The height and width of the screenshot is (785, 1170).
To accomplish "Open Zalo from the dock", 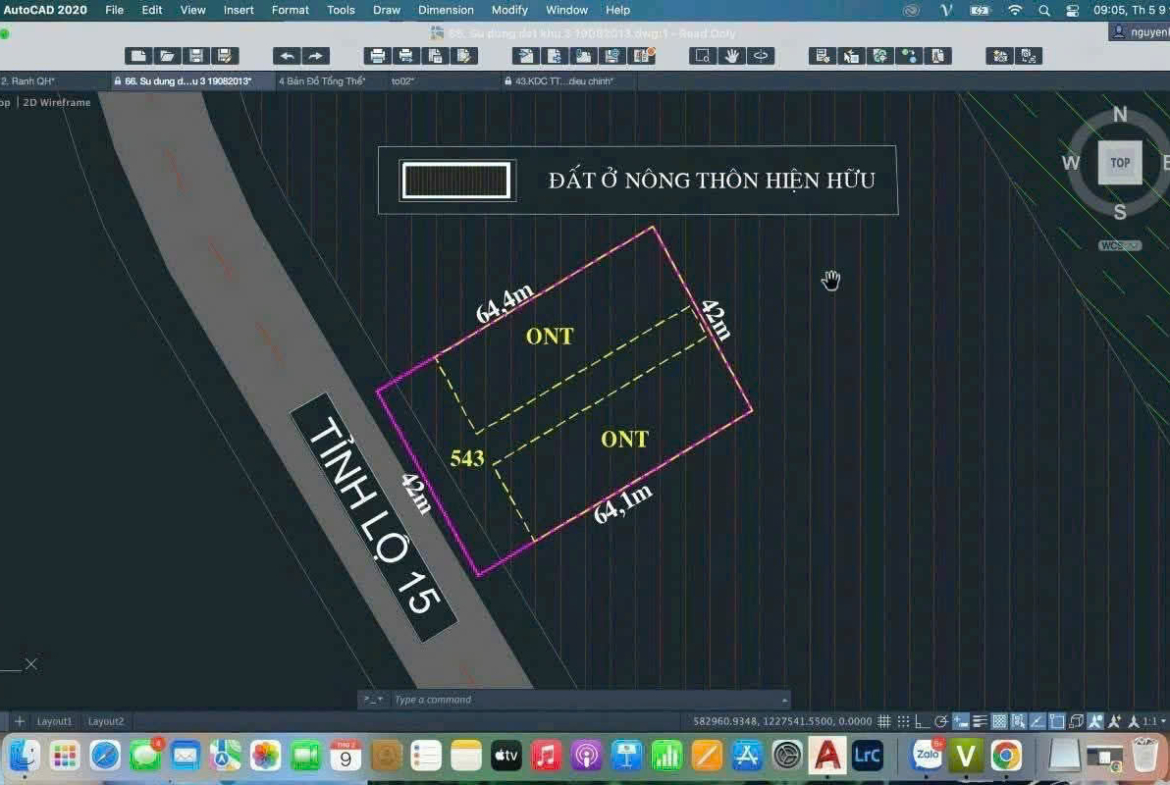I will [926, 756].
